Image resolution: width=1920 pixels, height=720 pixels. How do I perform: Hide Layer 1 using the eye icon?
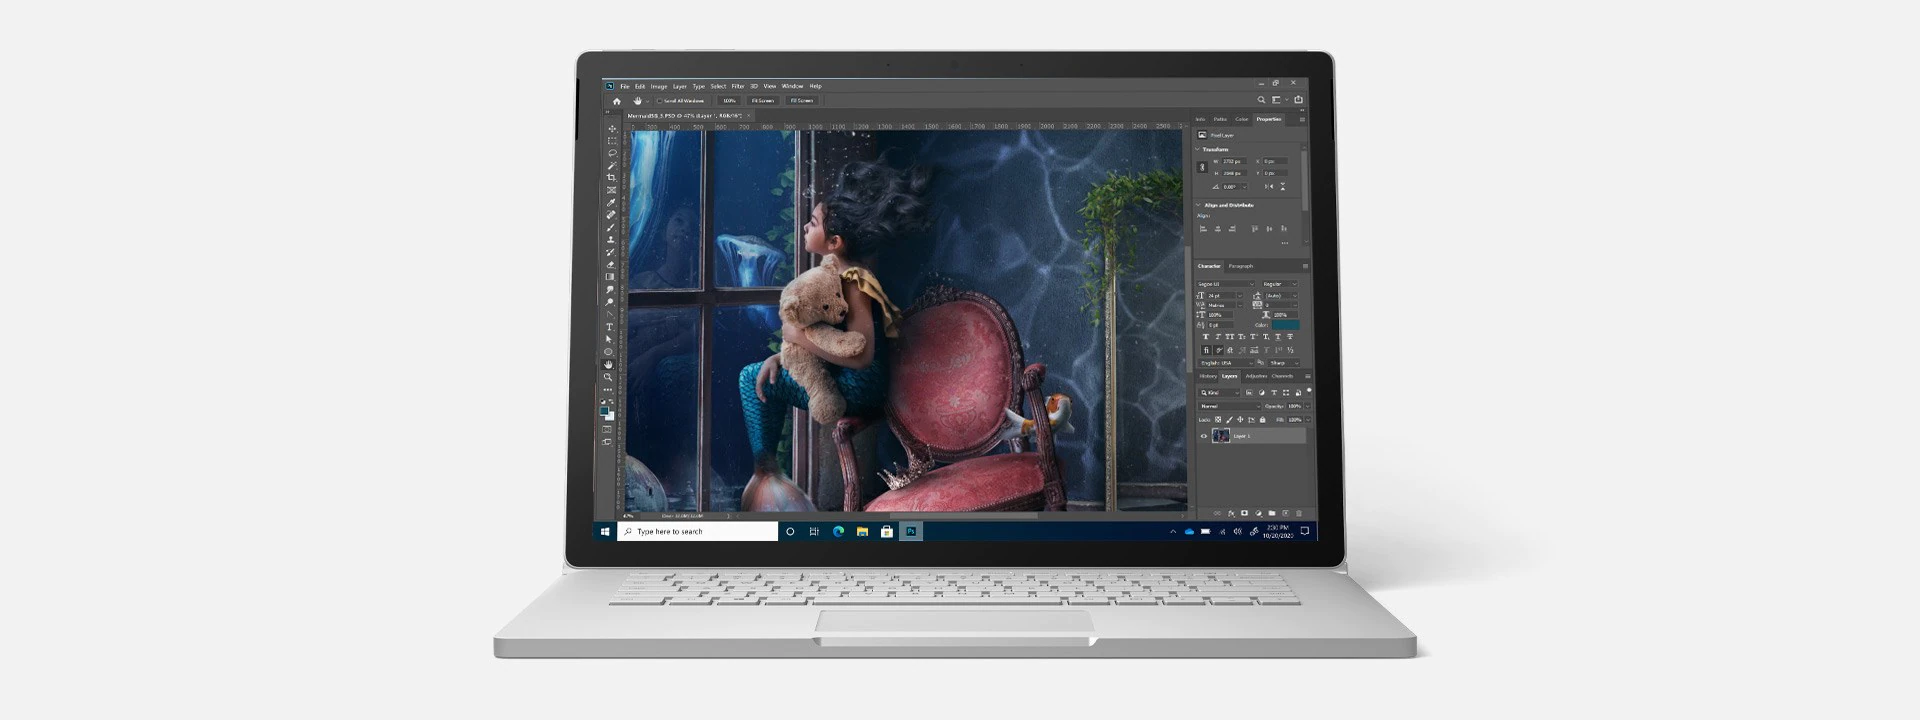1203,436
